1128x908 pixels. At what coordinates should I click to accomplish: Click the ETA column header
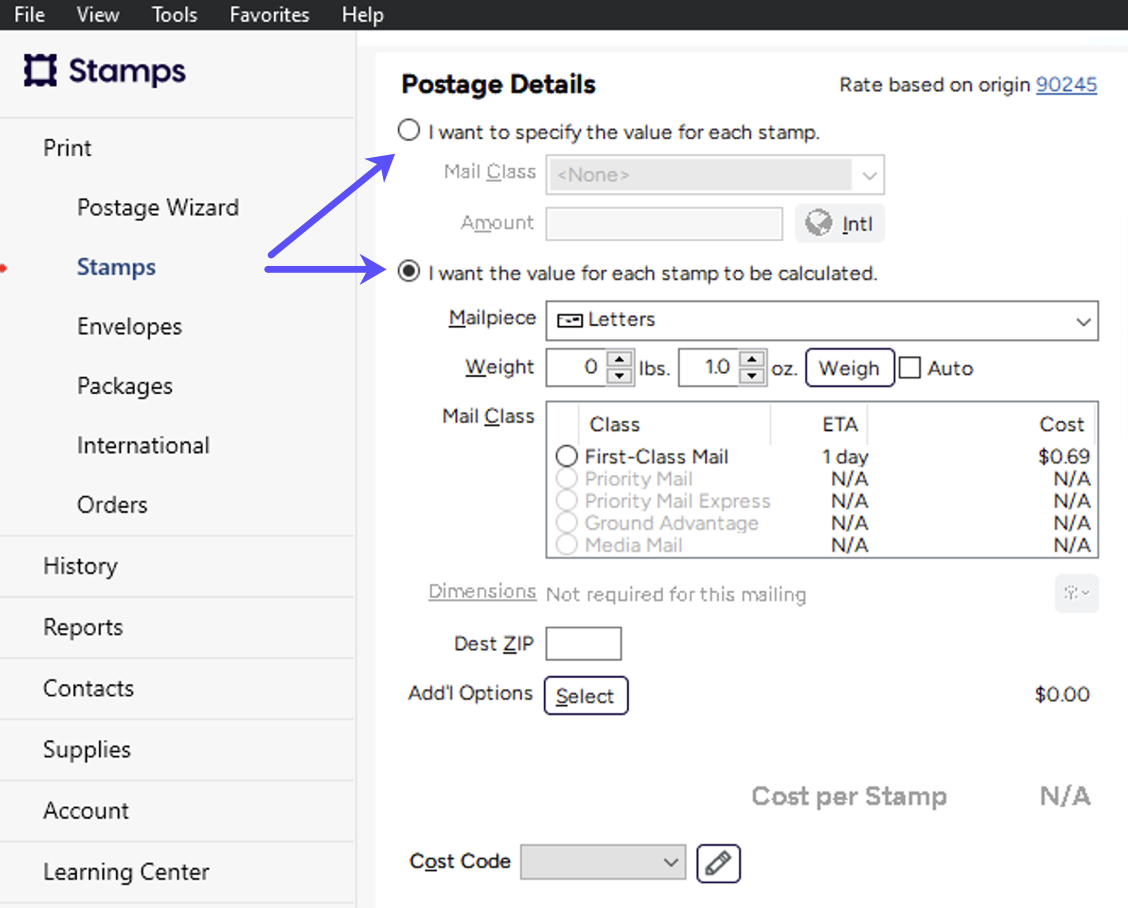tap(840, 425)
